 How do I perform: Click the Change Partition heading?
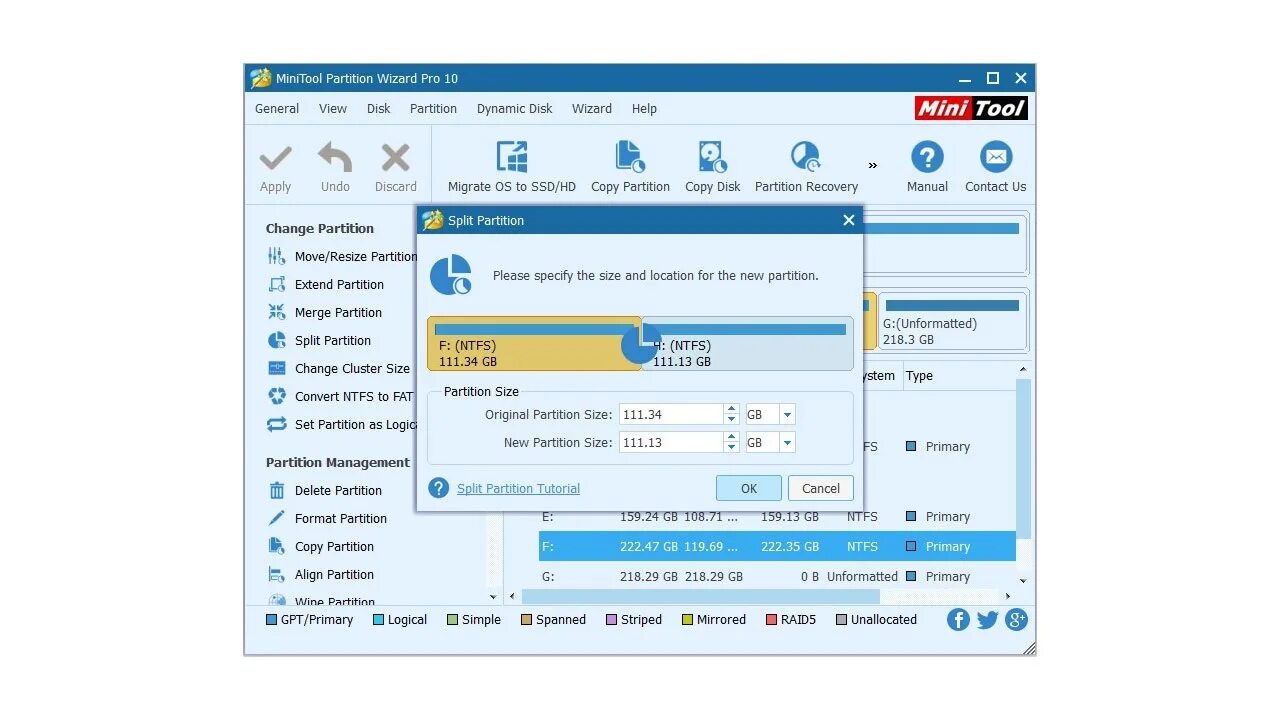(320, 229)
